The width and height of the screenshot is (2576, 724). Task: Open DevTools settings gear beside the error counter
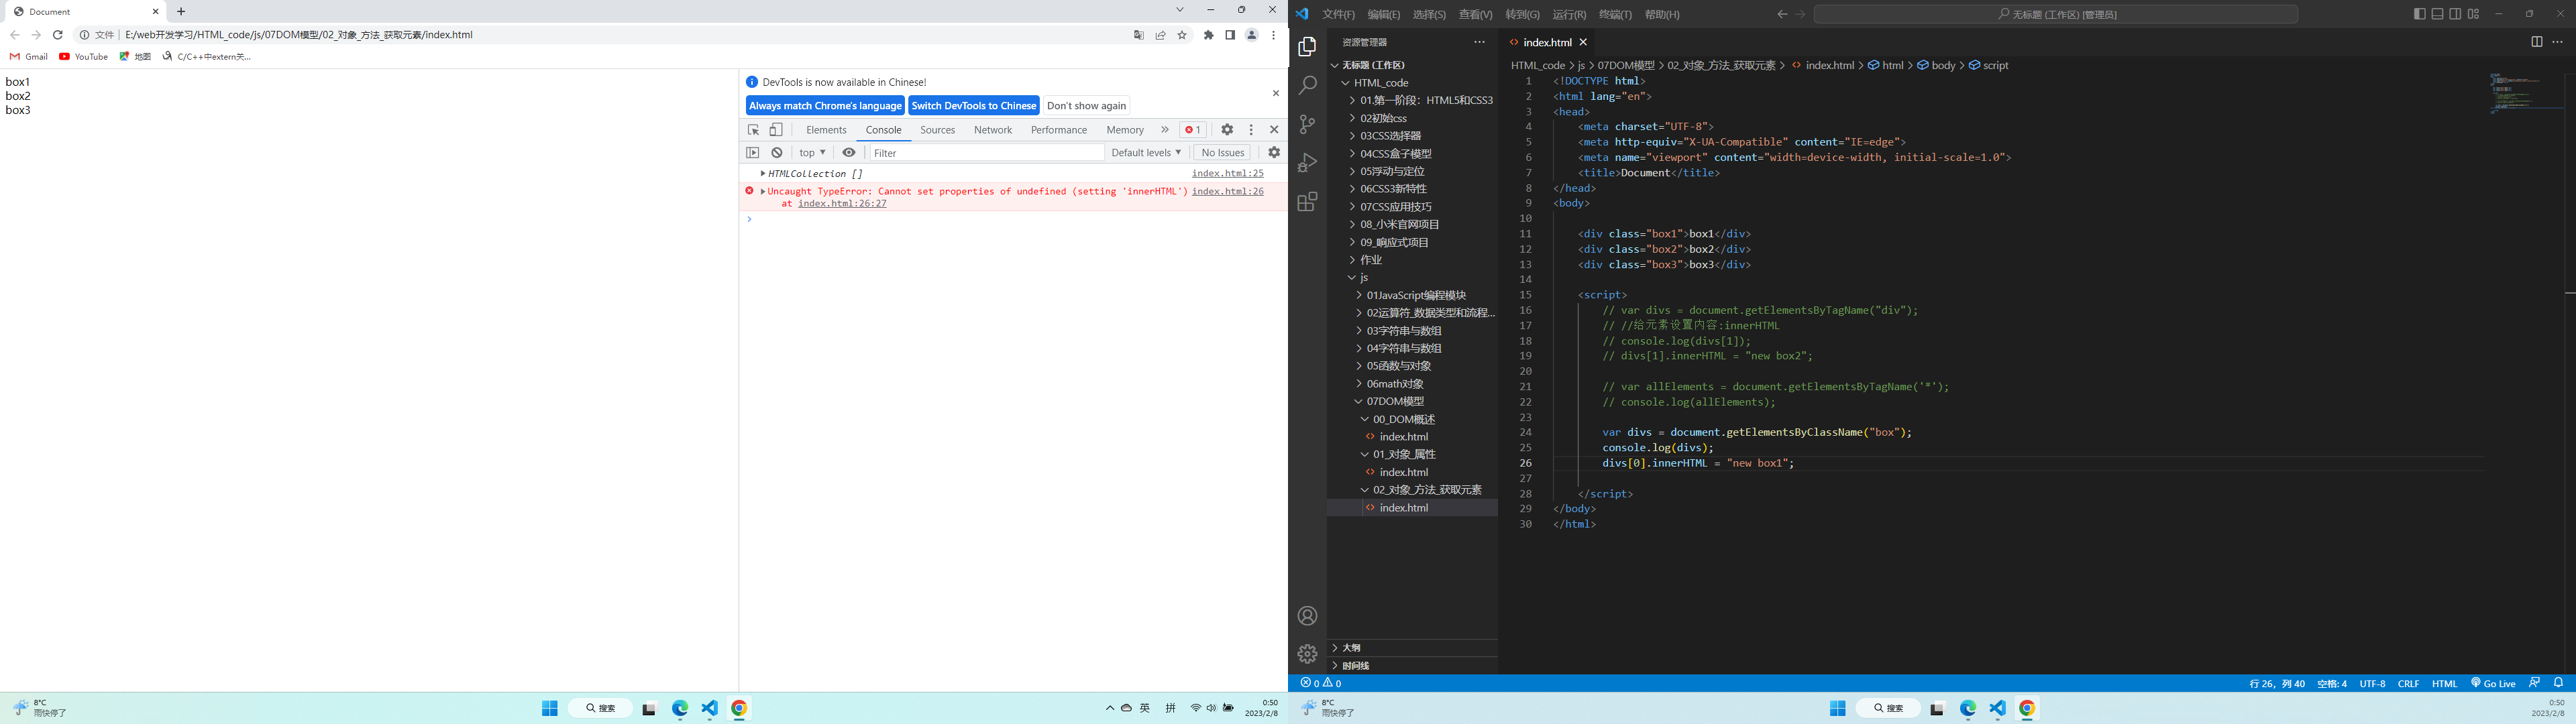(x=1227, y=130)
